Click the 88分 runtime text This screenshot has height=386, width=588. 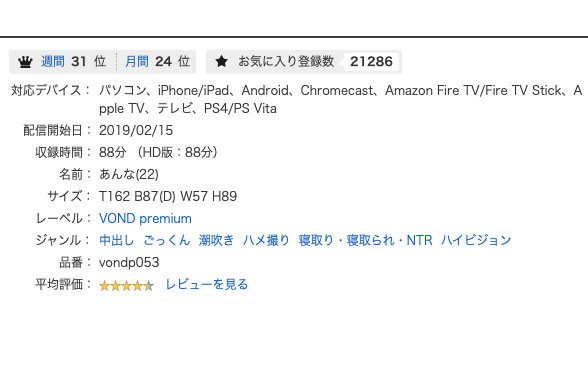pyautogui.click(x=112, y=152)
